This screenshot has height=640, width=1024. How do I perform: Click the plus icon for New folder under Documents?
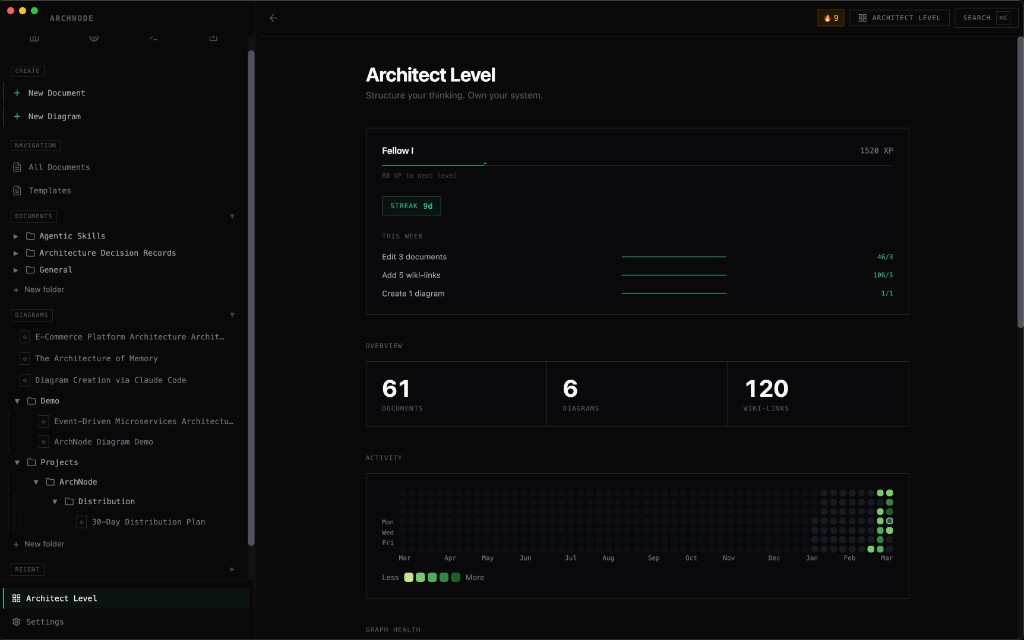[16, 290]
